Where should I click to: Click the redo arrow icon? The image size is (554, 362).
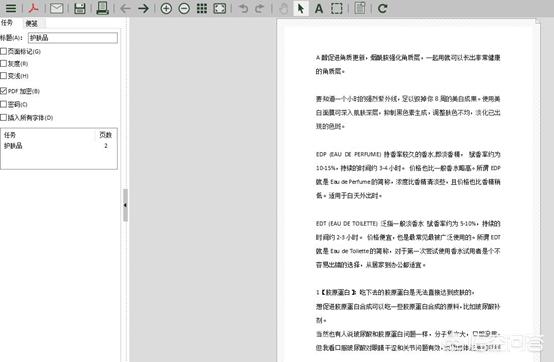coord(260,8)
